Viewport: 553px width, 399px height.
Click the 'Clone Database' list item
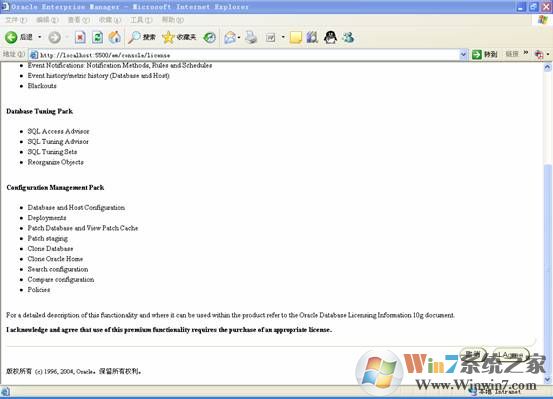[50, 248]
